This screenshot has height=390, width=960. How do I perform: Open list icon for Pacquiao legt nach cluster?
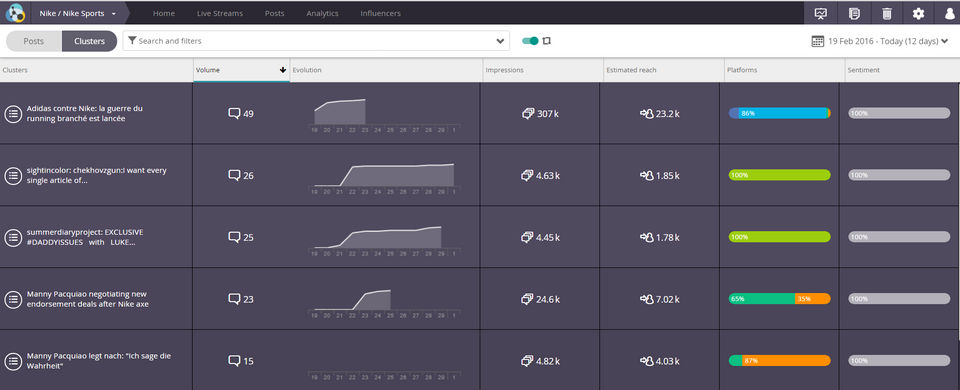13,361
